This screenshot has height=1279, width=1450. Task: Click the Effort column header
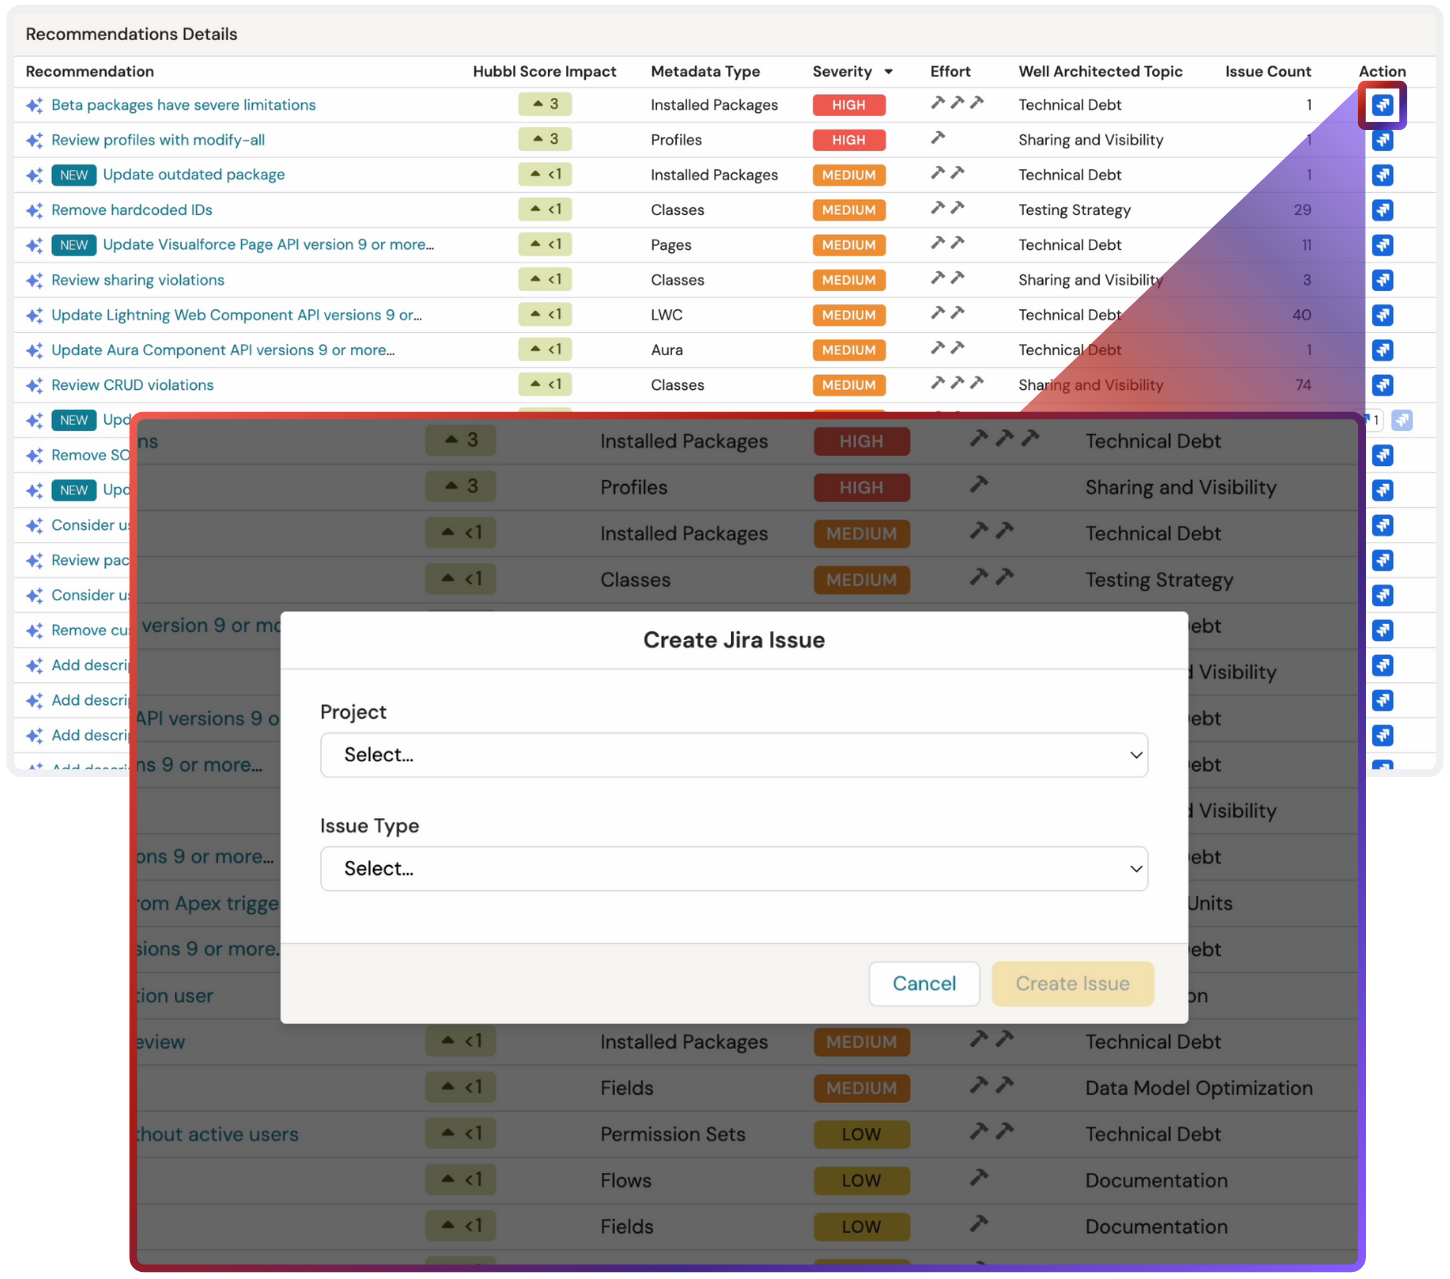click(x=950, y=72)
